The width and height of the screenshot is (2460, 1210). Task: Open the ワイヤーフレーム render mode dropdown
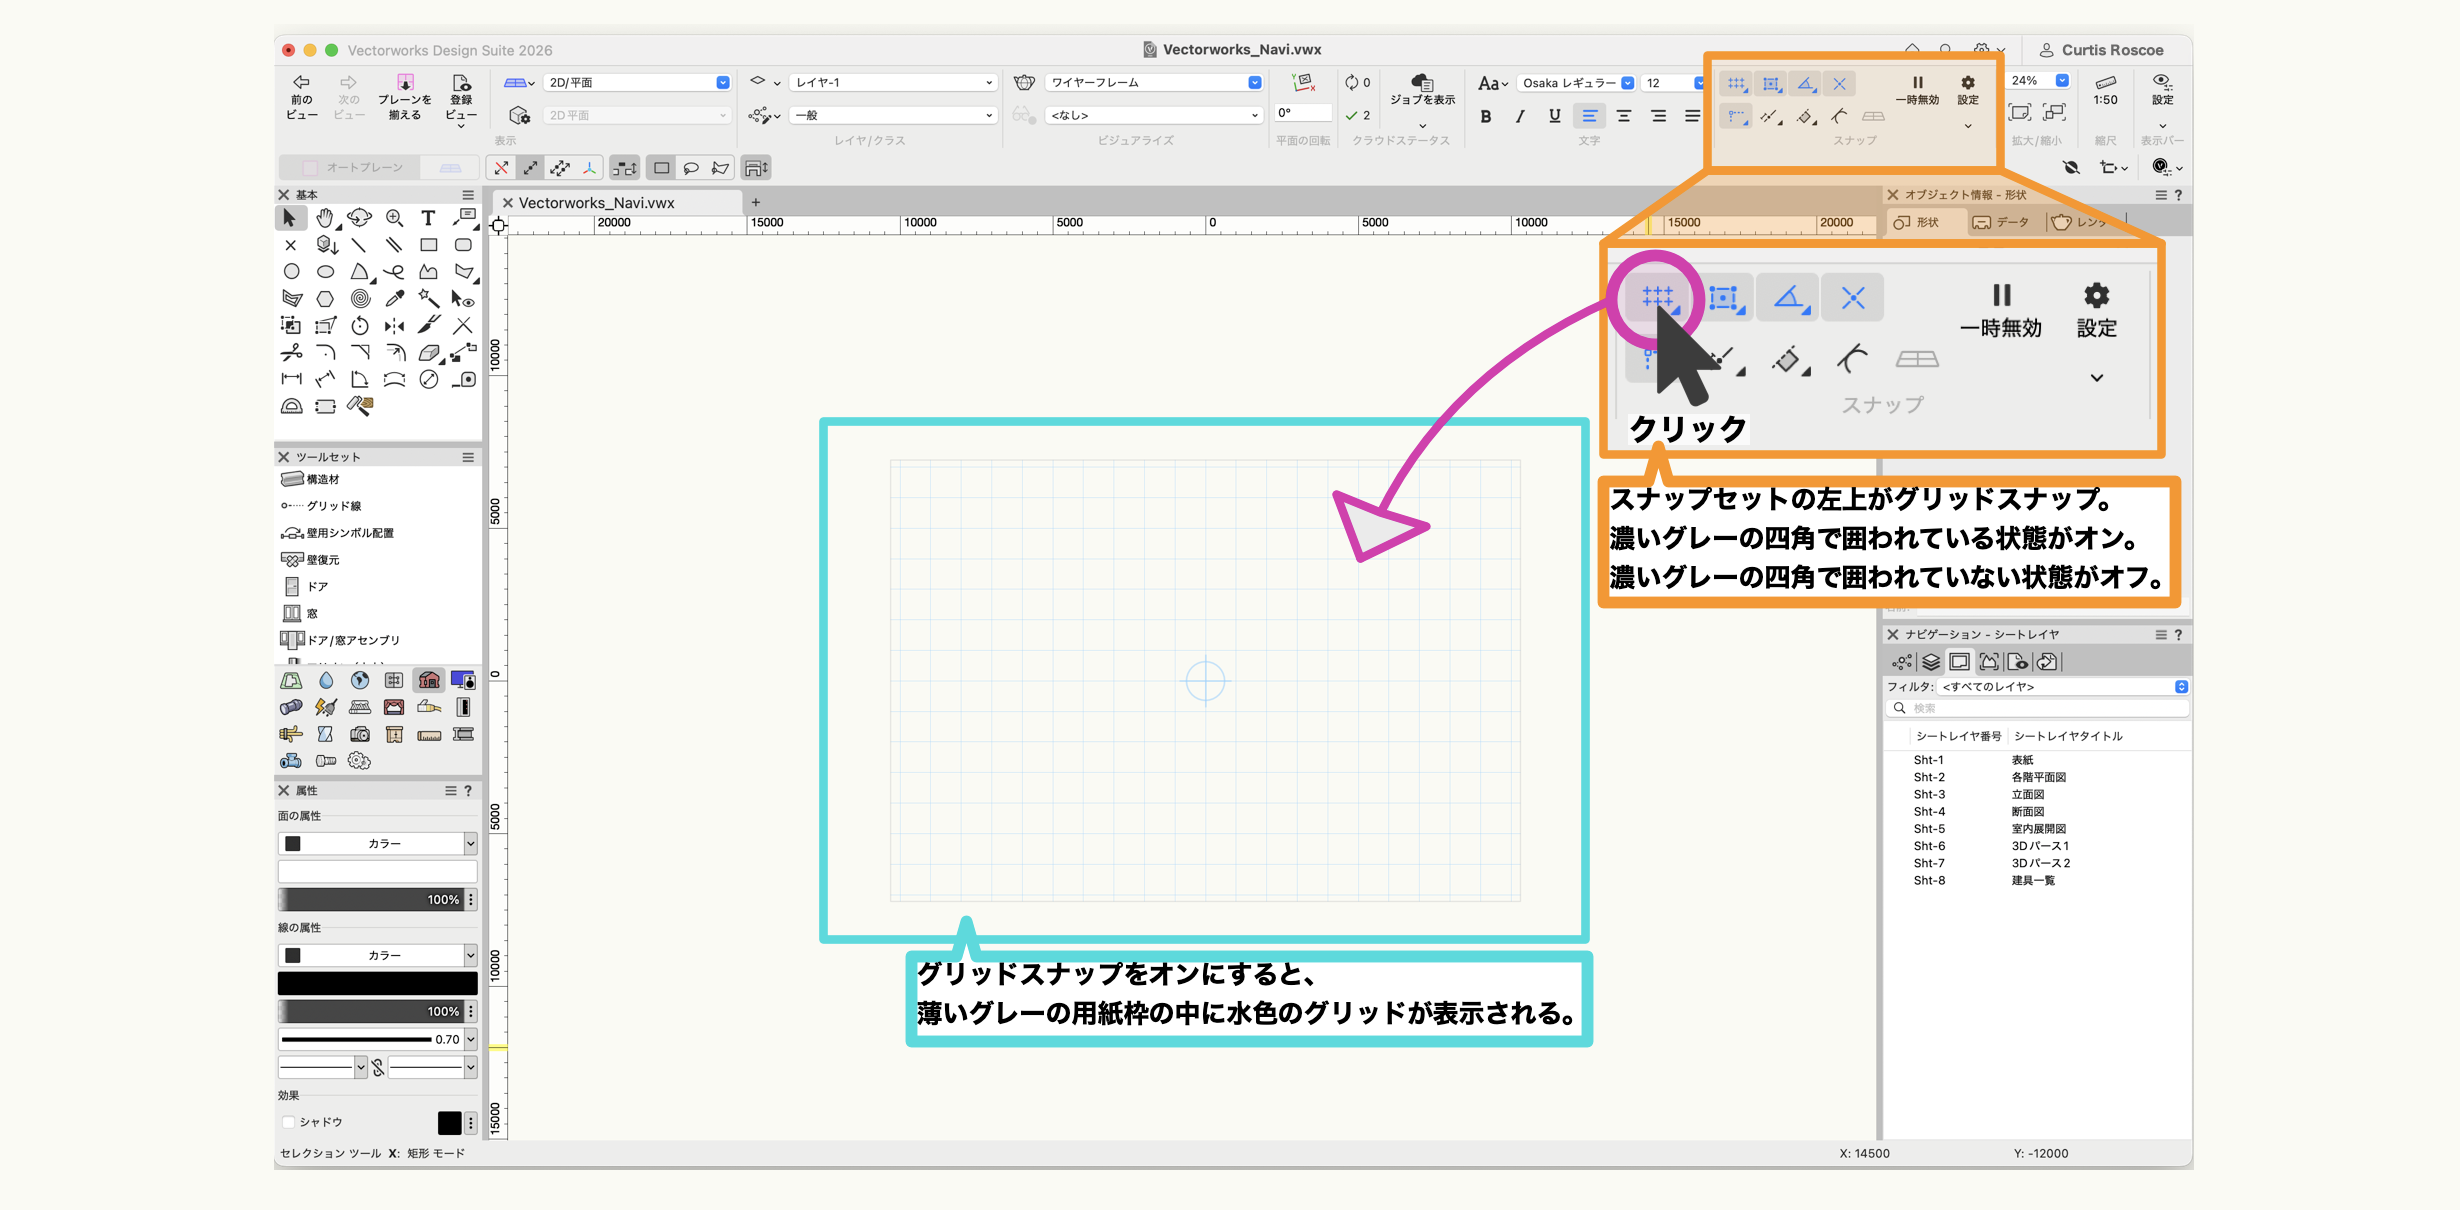point(1153,83)
